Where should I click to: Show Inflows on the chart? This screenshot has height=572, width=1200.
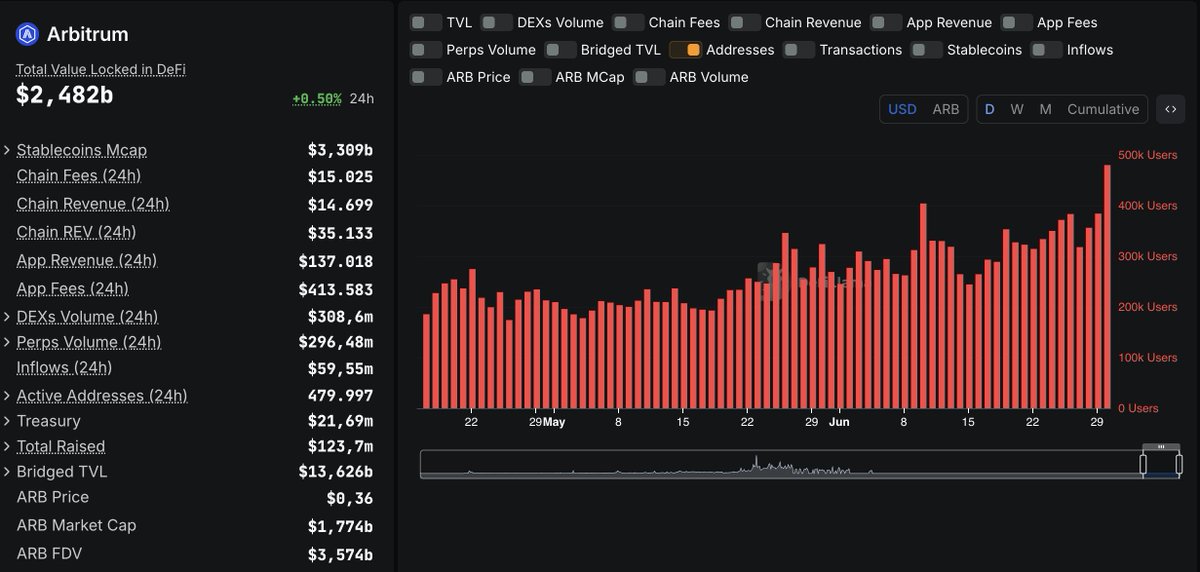click(1046, 49)
